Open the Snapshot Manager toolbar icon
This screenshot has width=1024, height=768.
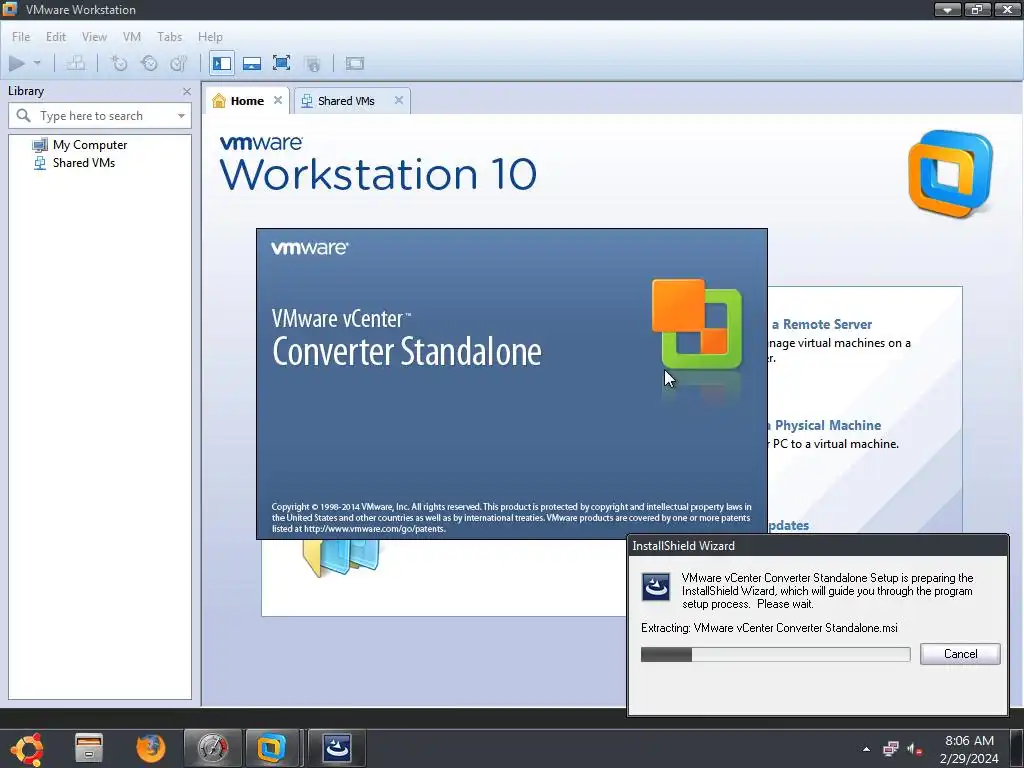pos(178,63)
